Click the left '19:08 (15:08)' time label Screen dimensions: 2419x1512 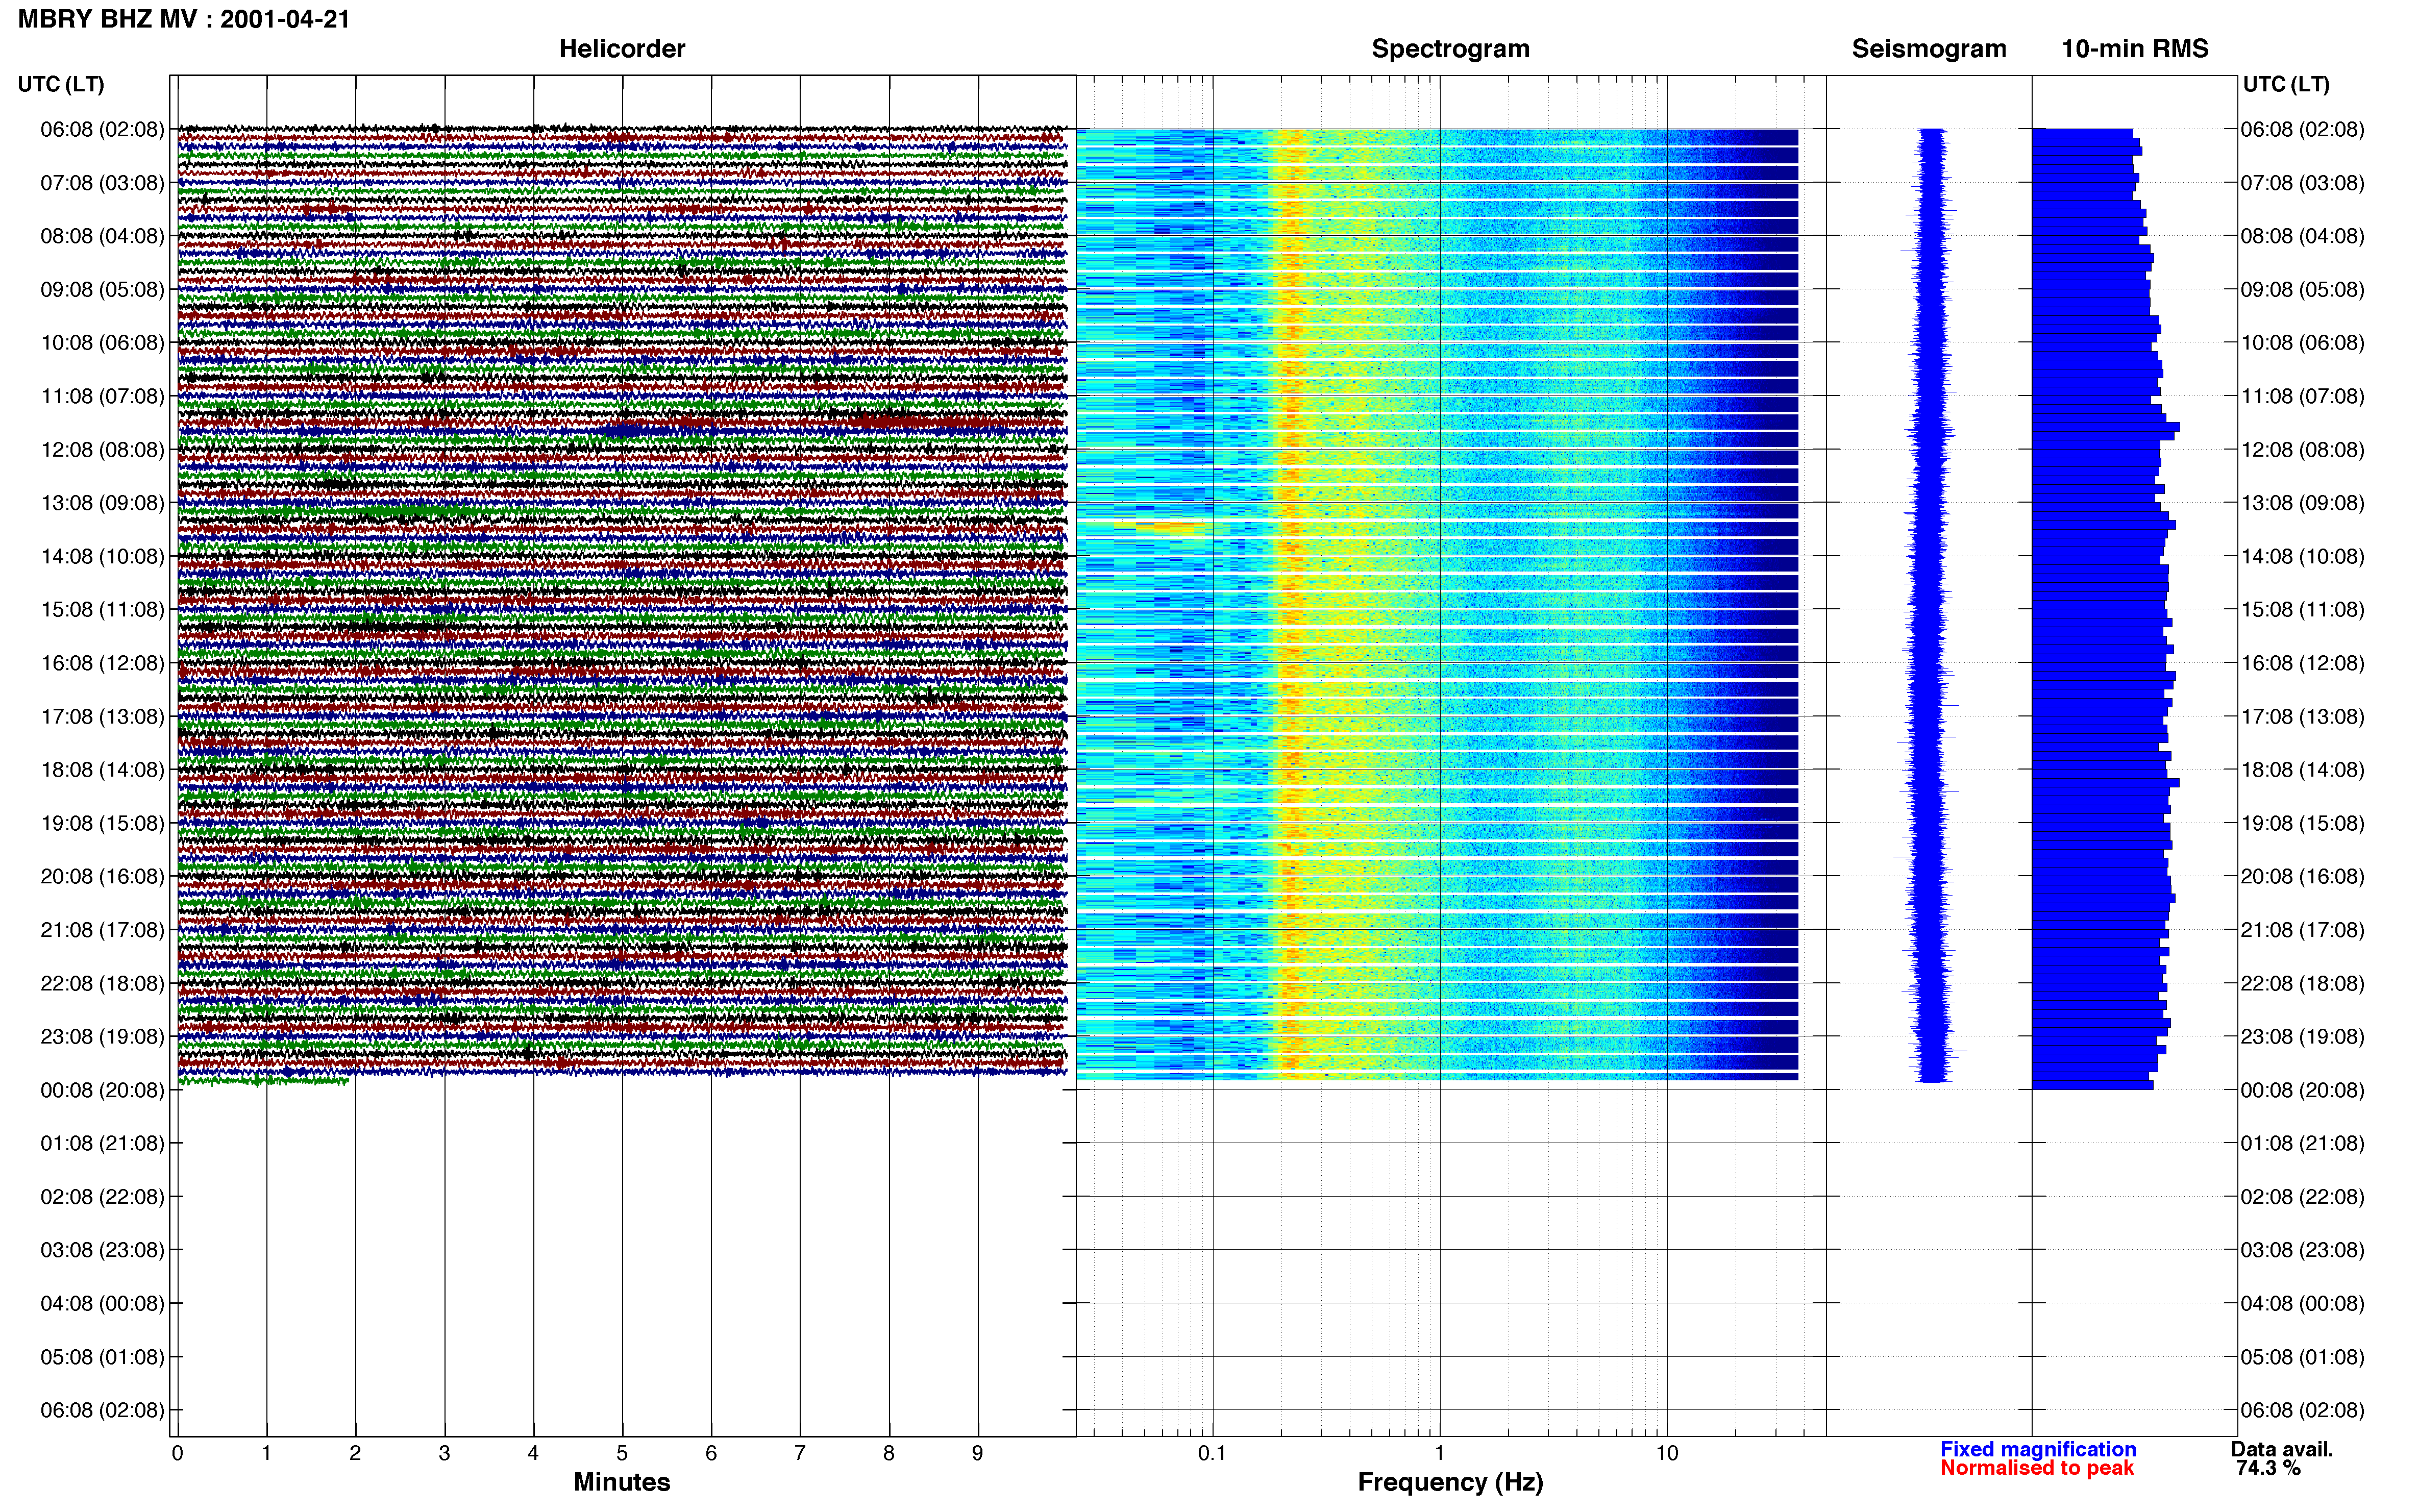(x=102, y=823)
